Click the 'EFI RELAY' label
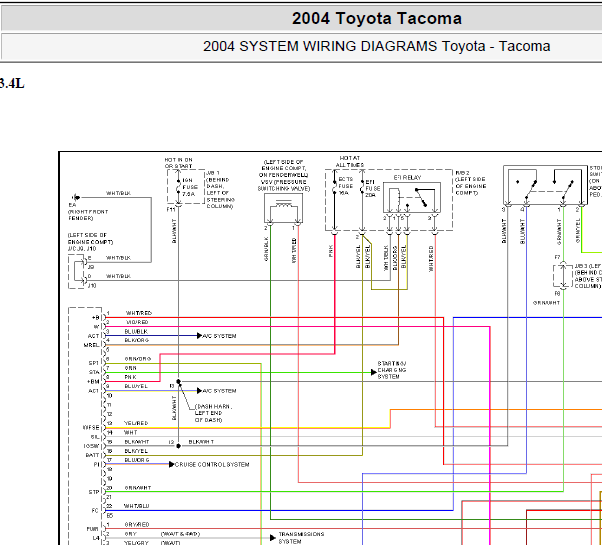 pos(407,177)
